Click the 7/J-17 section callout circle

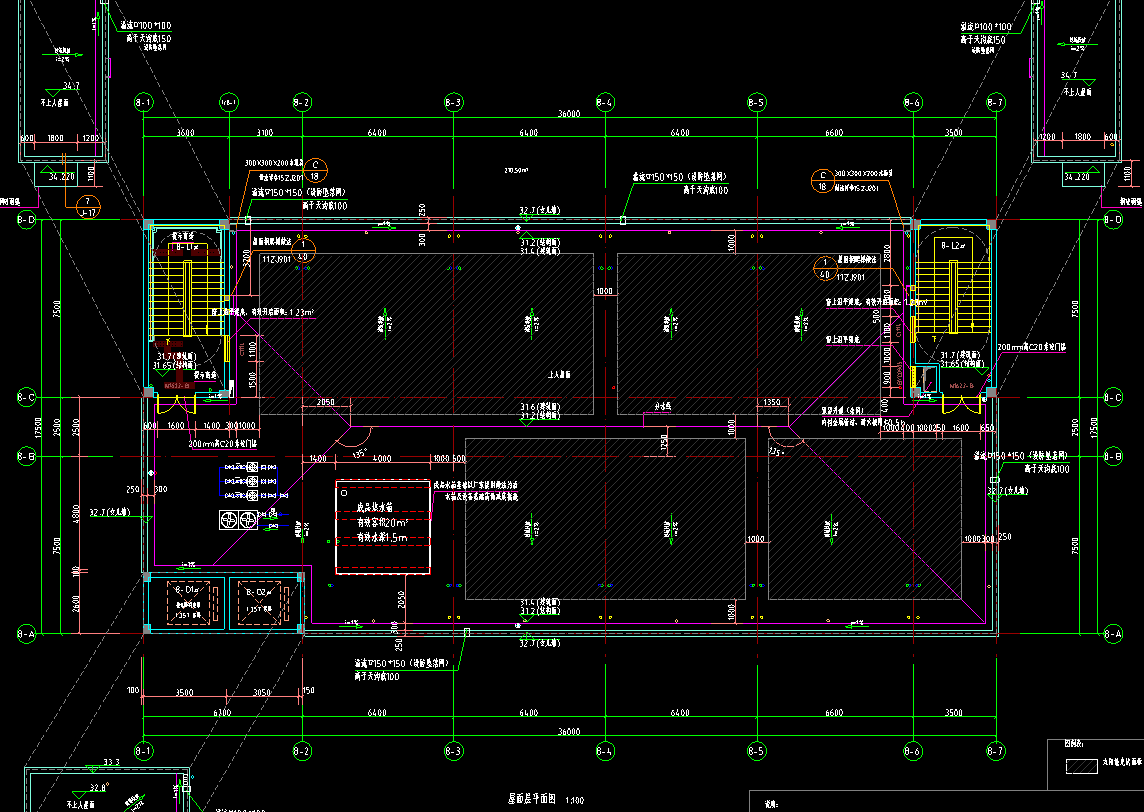click(x=88, y=206)
